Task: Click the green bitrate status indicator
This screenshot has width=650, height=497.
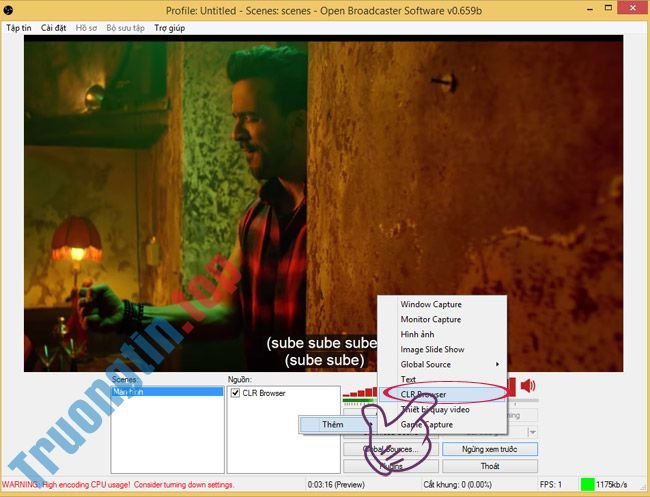Action: tap(587, 484)
